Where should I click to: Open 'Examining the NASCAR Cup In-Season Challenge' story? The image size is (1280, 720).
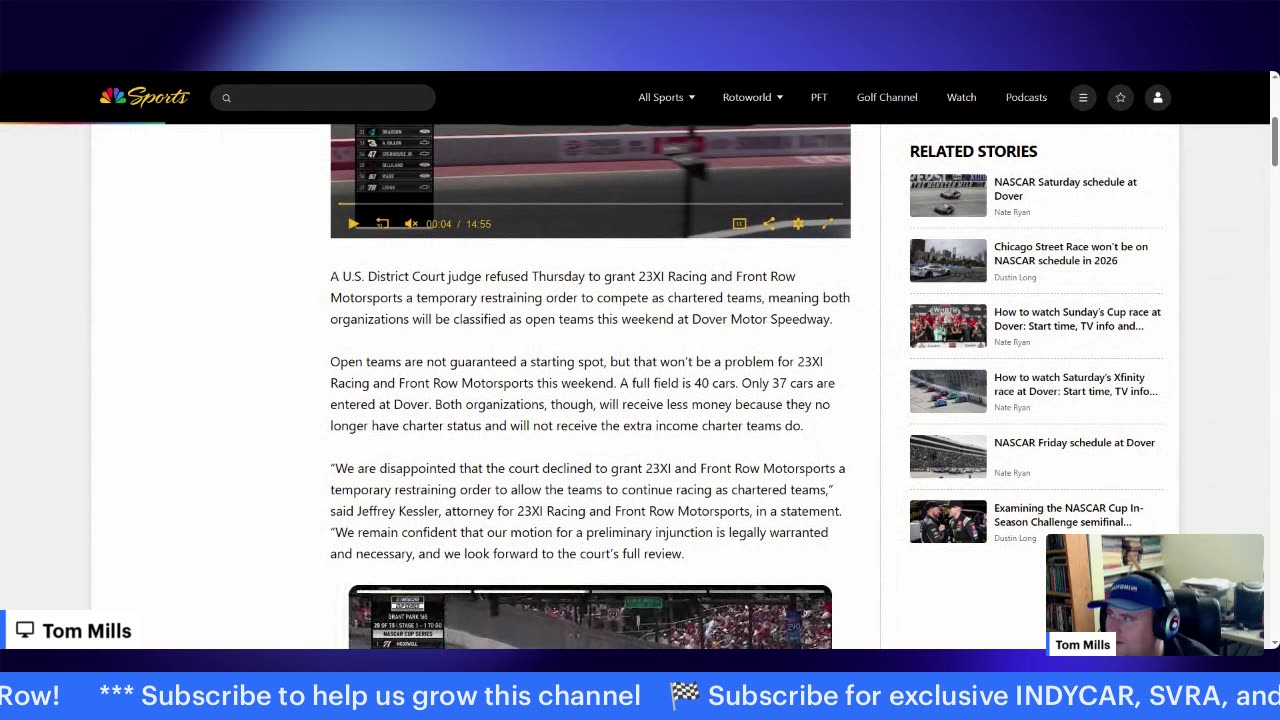(x=1068, y=515)
